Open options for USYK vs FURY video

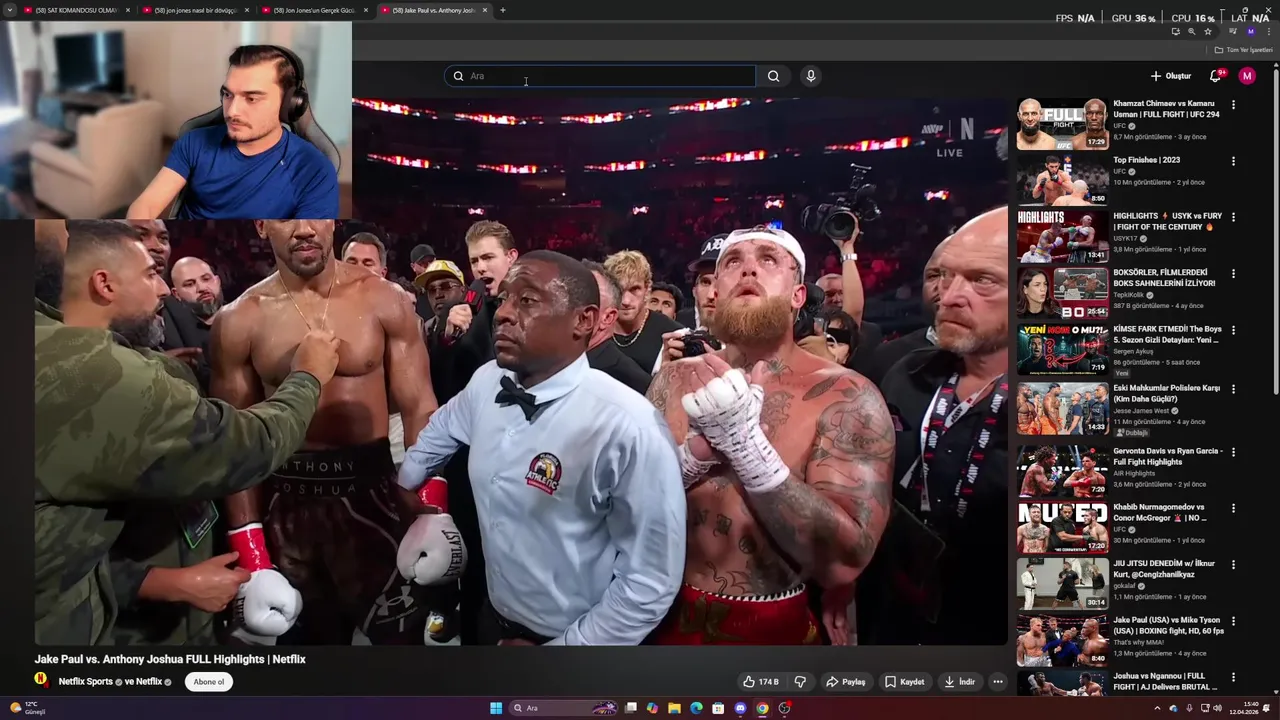[x=1233, y=217]
